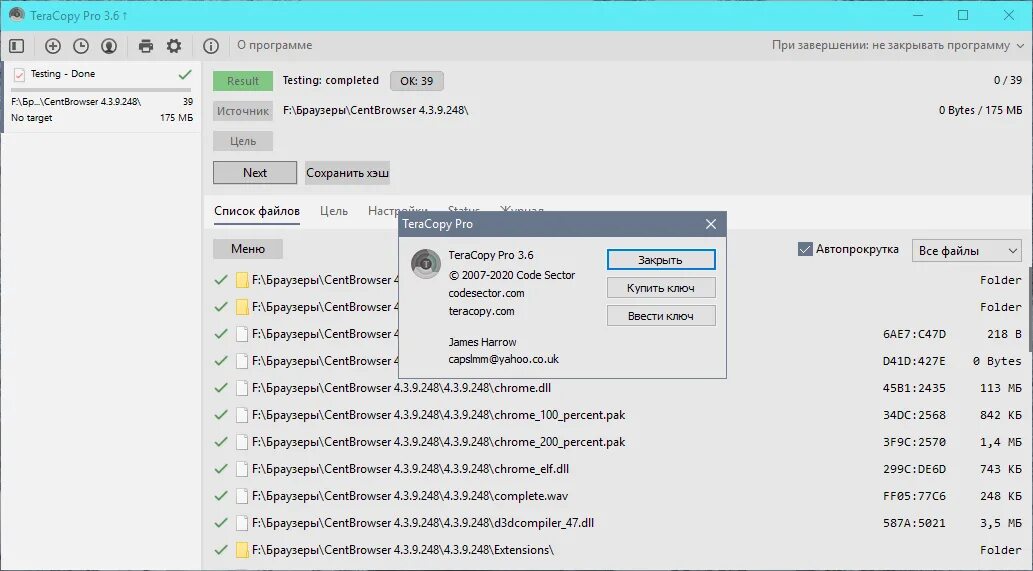Image resolution: width=1033 pixels, height=571 pixels.
Task: Open teracopy.com link in About dialog
Action: [x=481, y=311]
